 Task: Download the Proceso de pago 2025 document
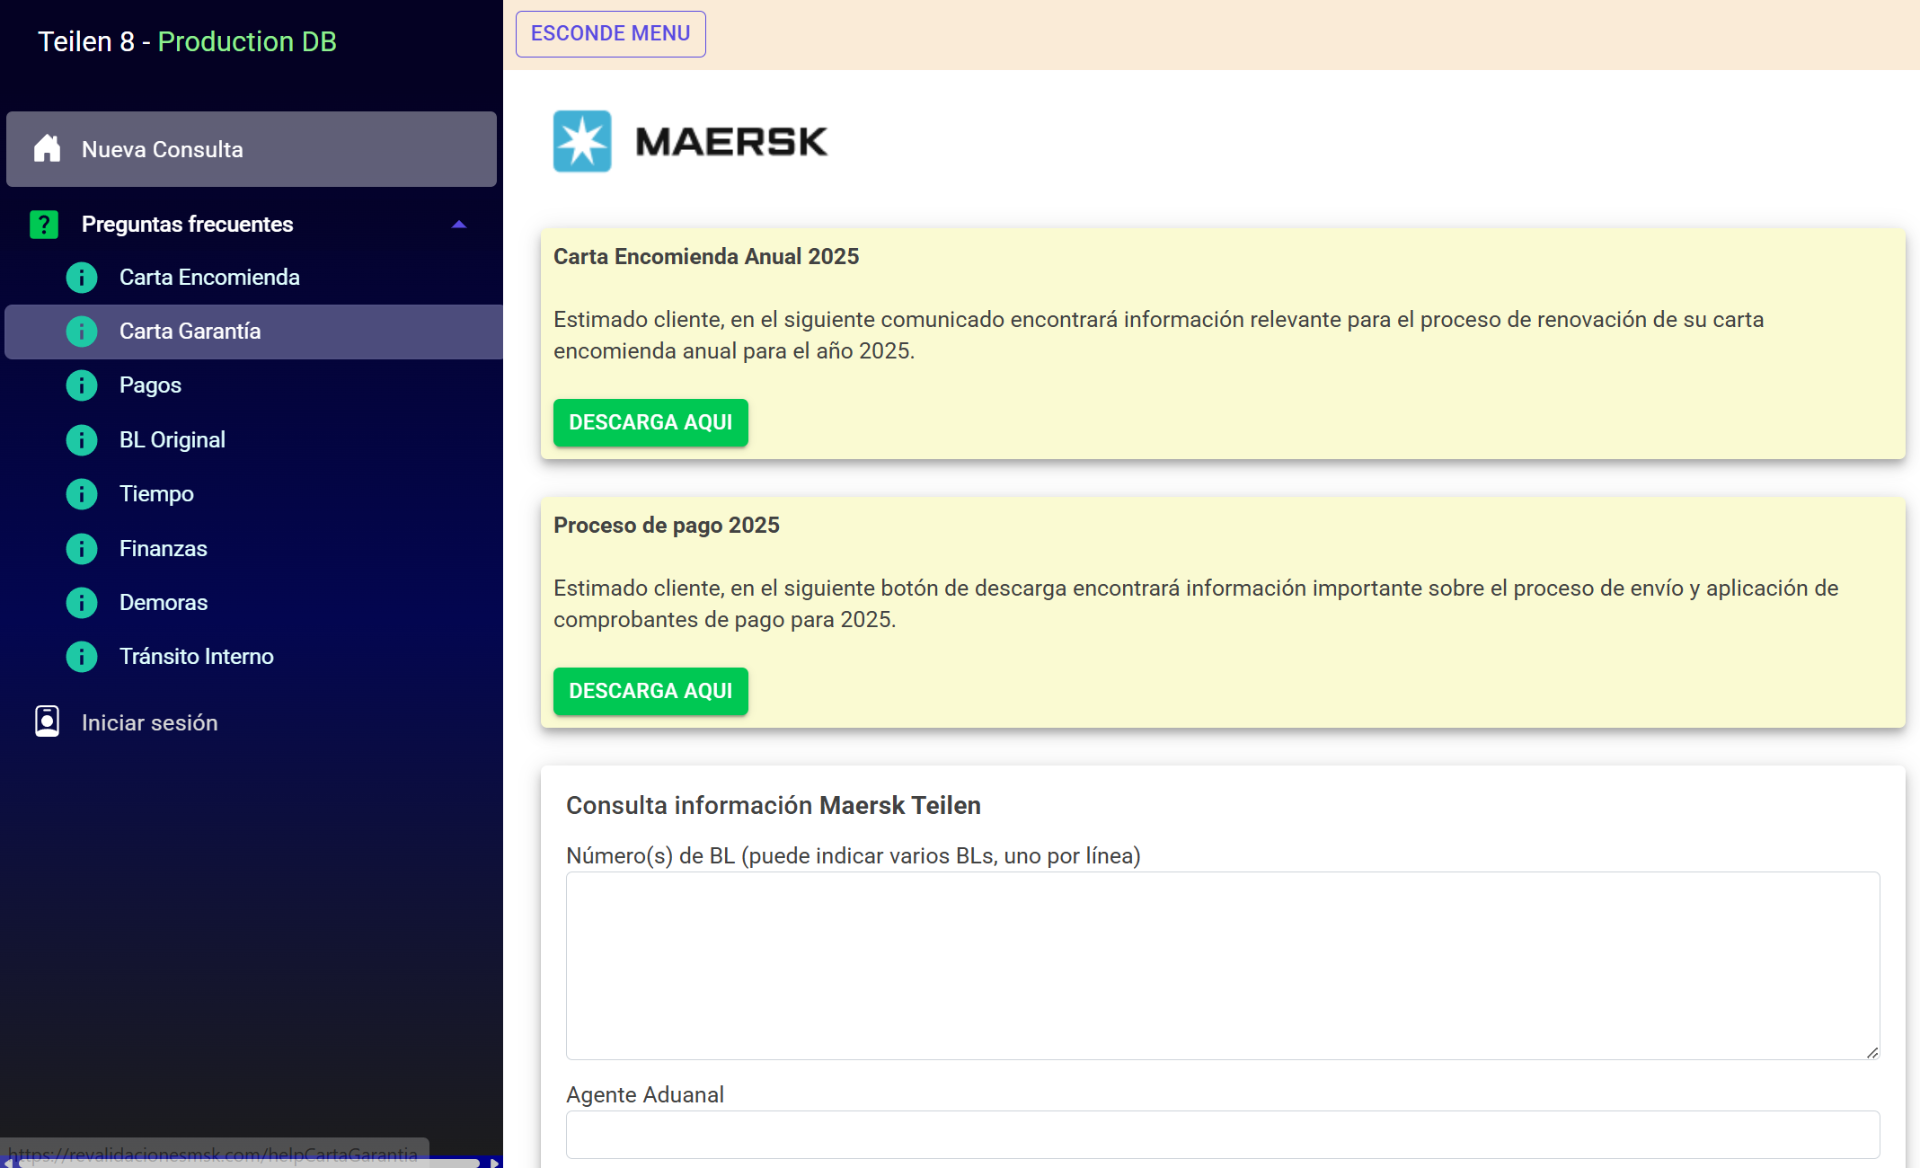tap(650, 691)
